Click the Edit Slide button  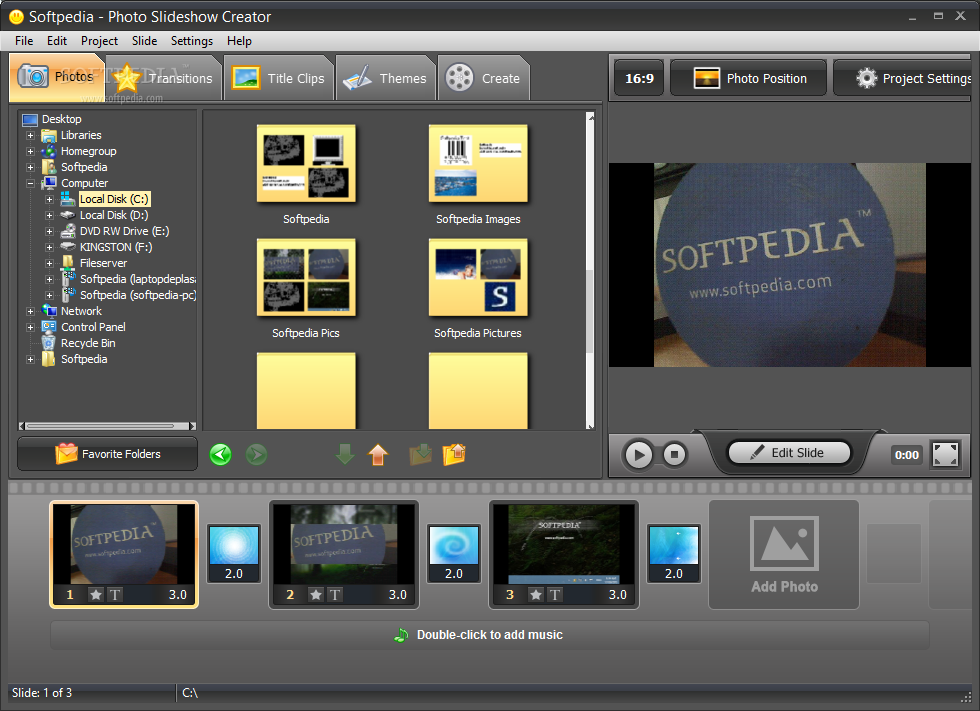click(789, 452)
